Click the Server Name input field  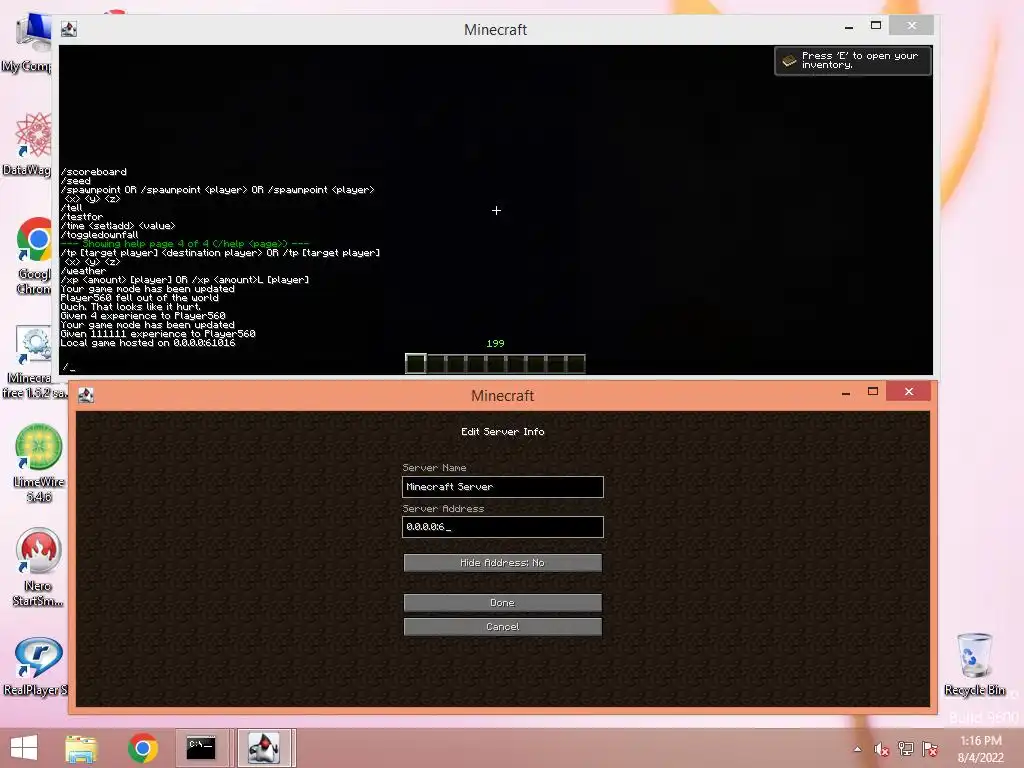[502, 487]
